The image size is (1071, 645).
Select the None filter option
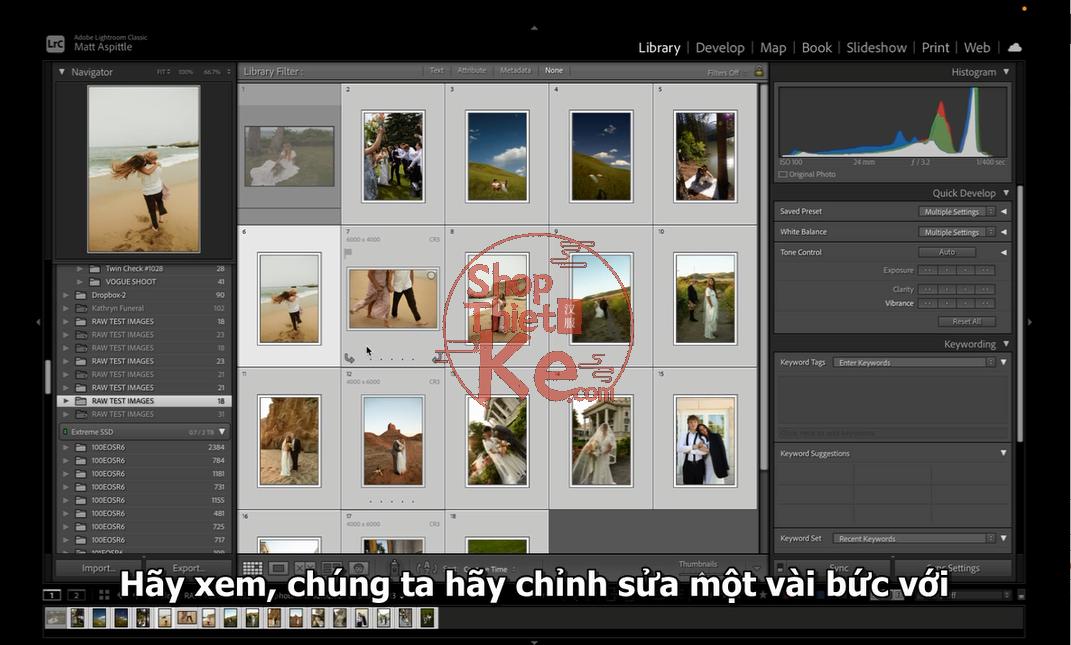(x=553, y=71)
